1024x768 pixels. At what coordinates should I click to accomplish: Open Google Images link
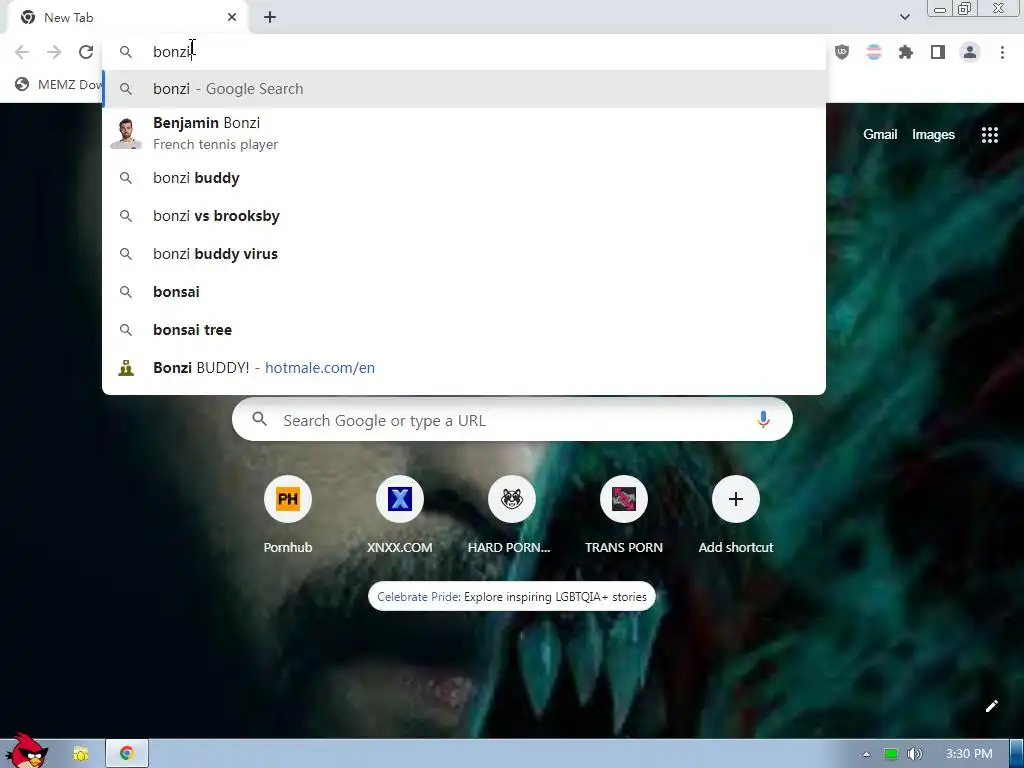(933, 135)
